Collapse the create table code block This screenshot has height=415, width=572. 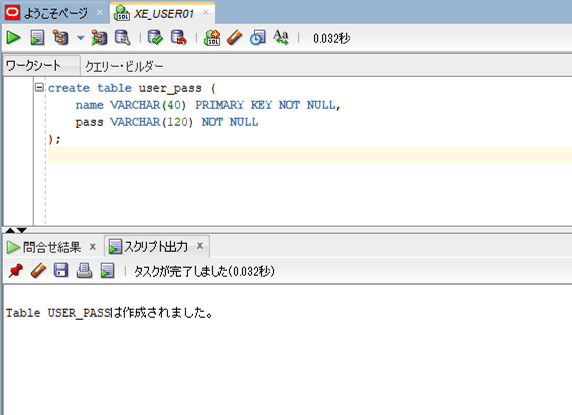point(39,88)
